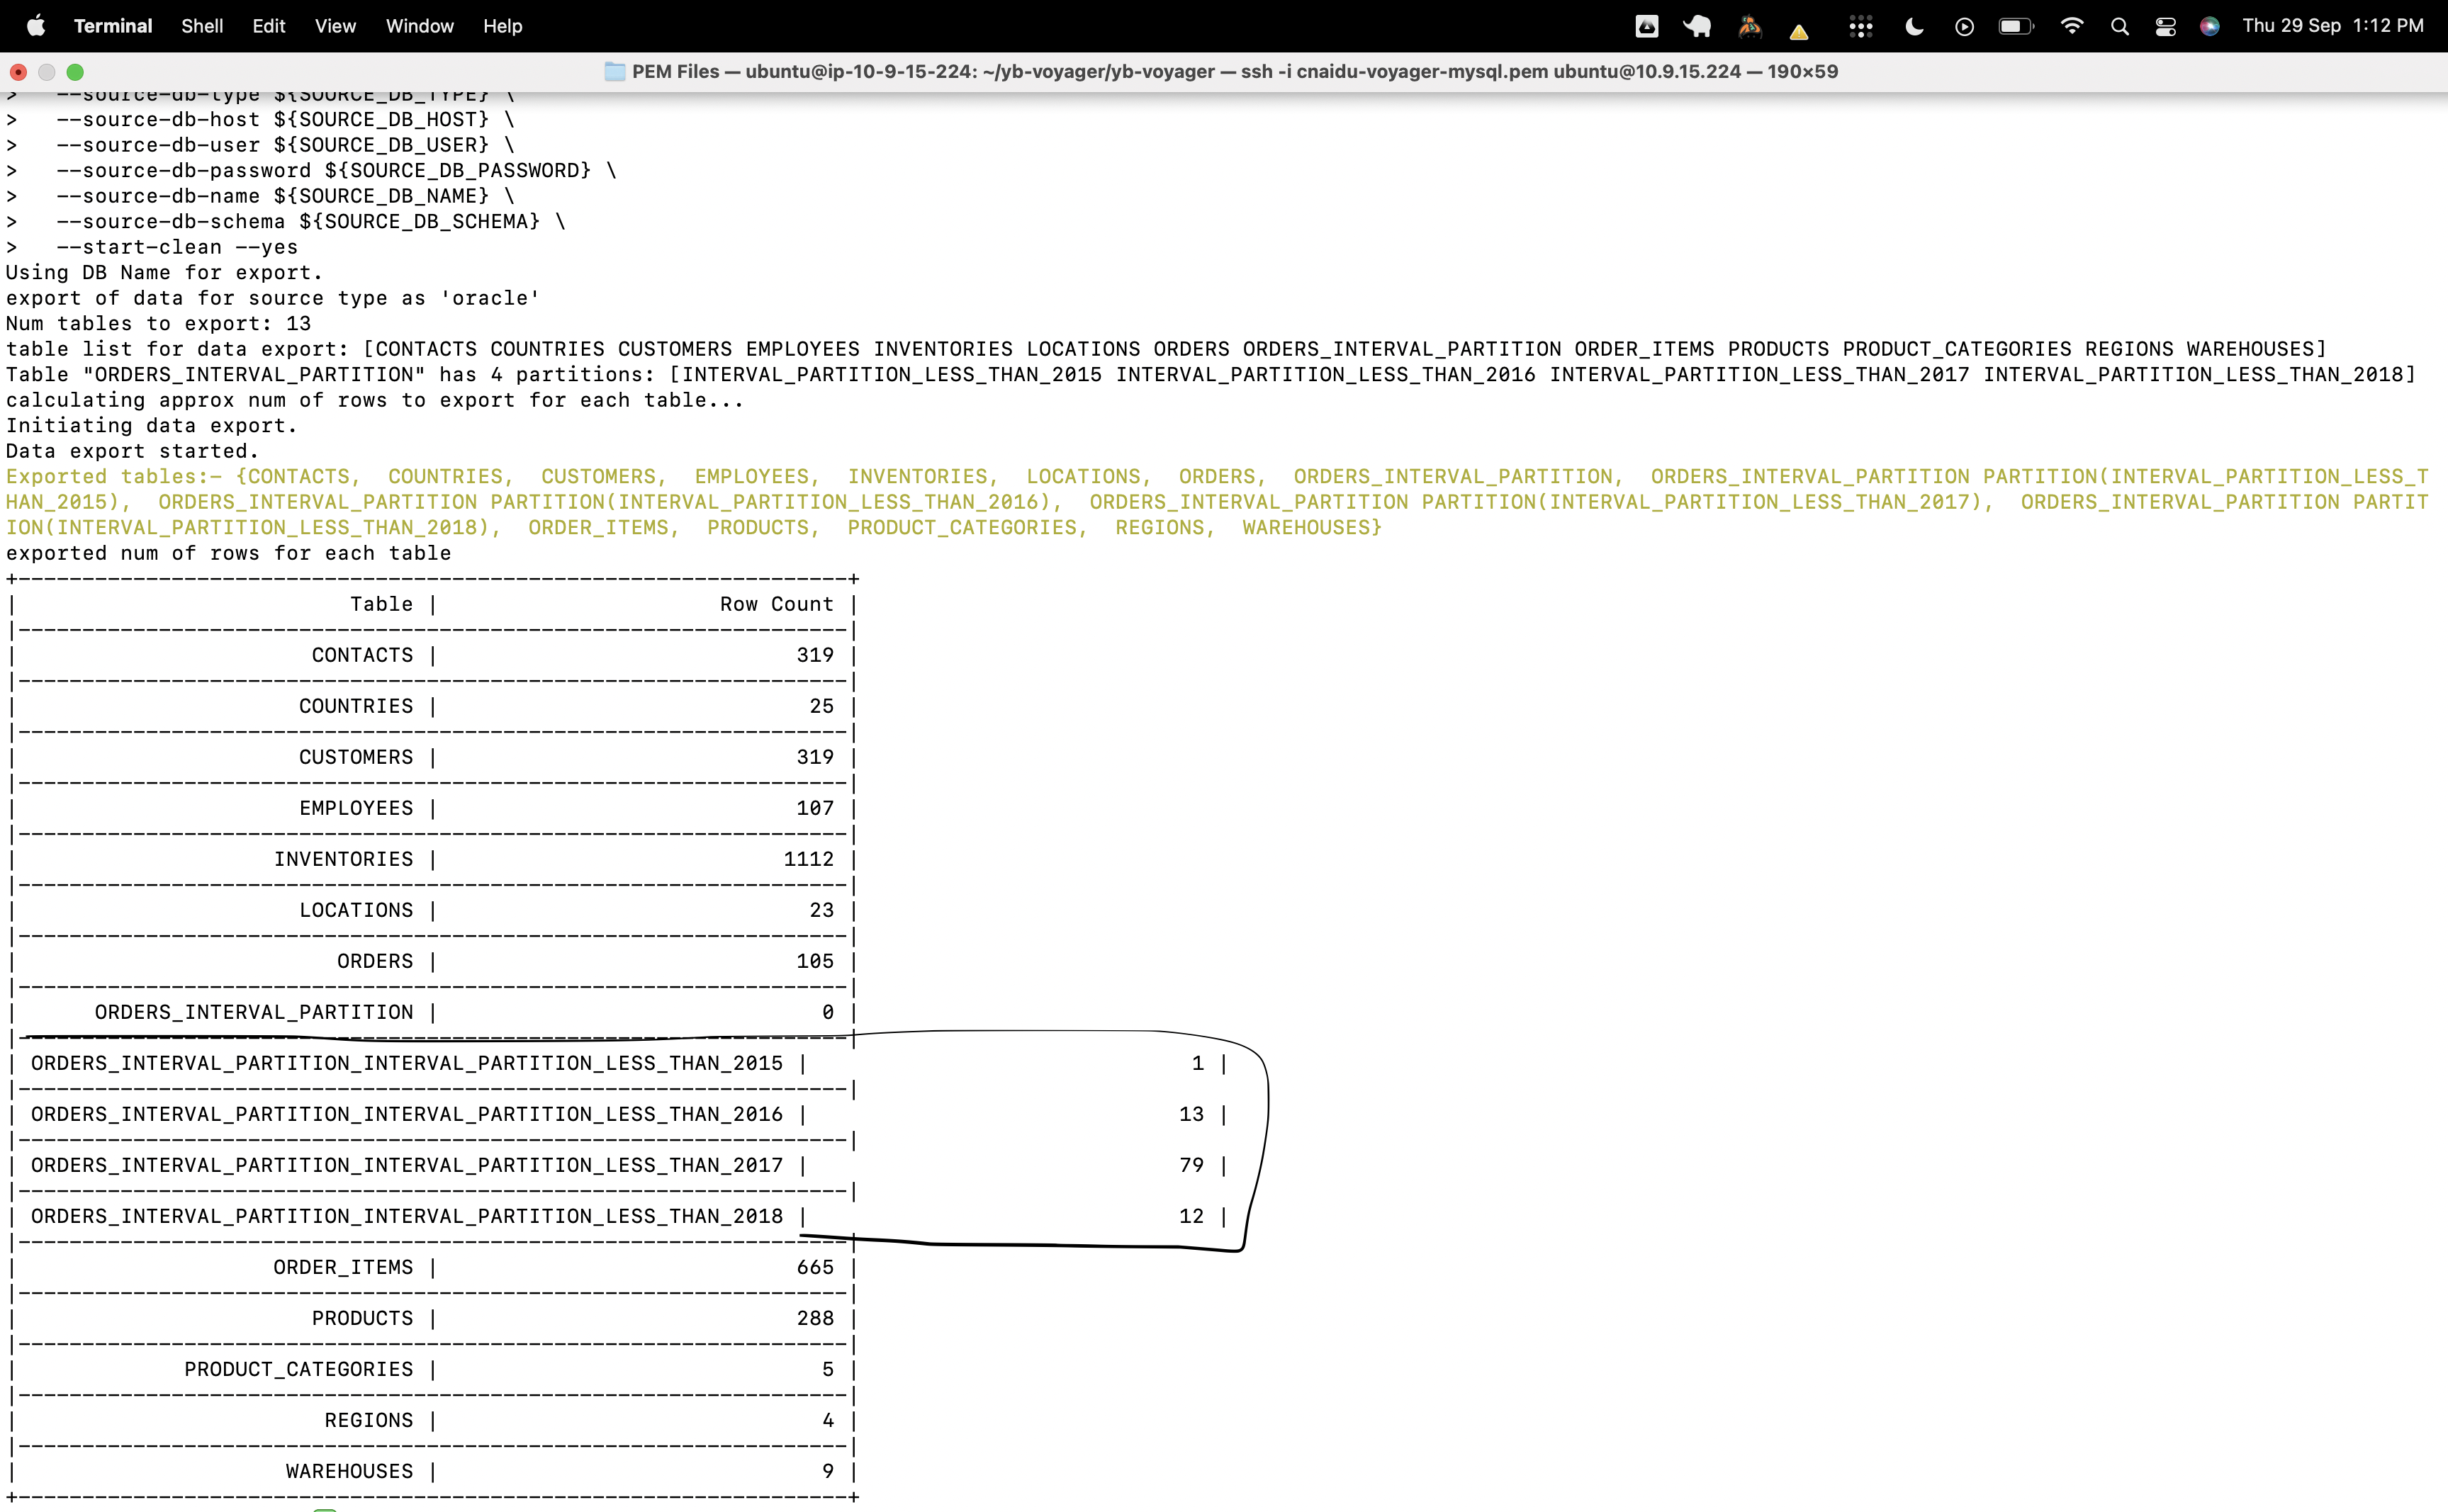Click the REGIONS row count 4

[828, 1420]
